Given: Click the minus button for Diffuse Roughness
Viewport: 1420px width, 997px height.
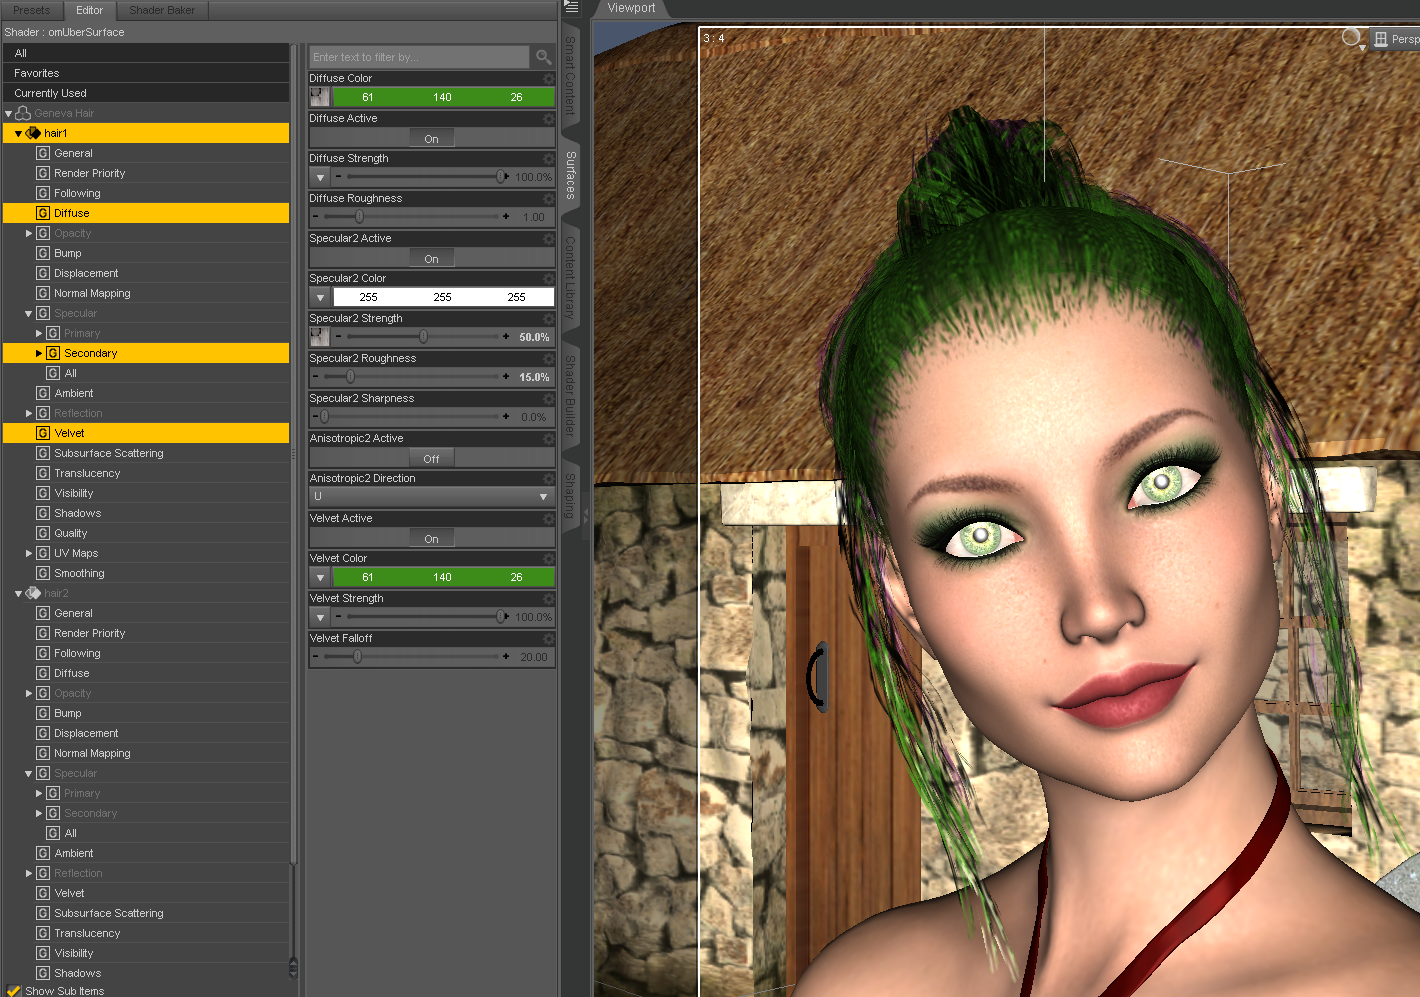Looking at the screenshot, I should pos(316,217).
